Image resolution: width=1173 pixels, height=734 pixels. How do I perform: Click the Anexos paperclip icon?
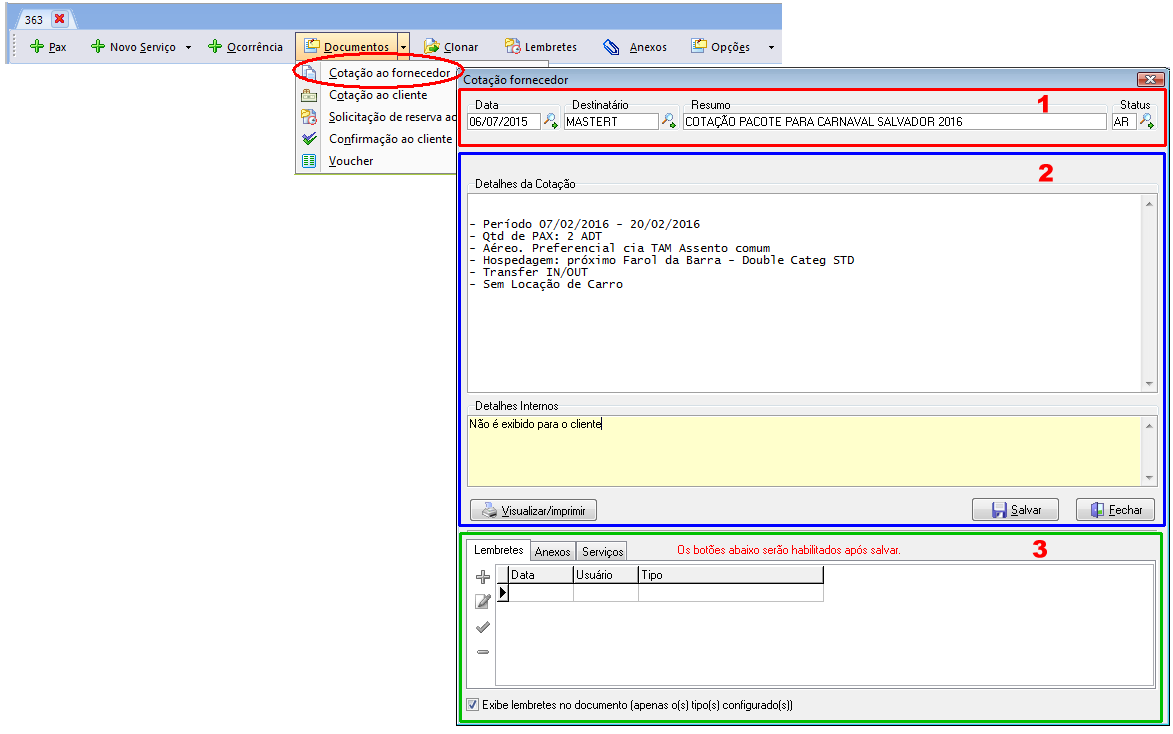point(611,46)
